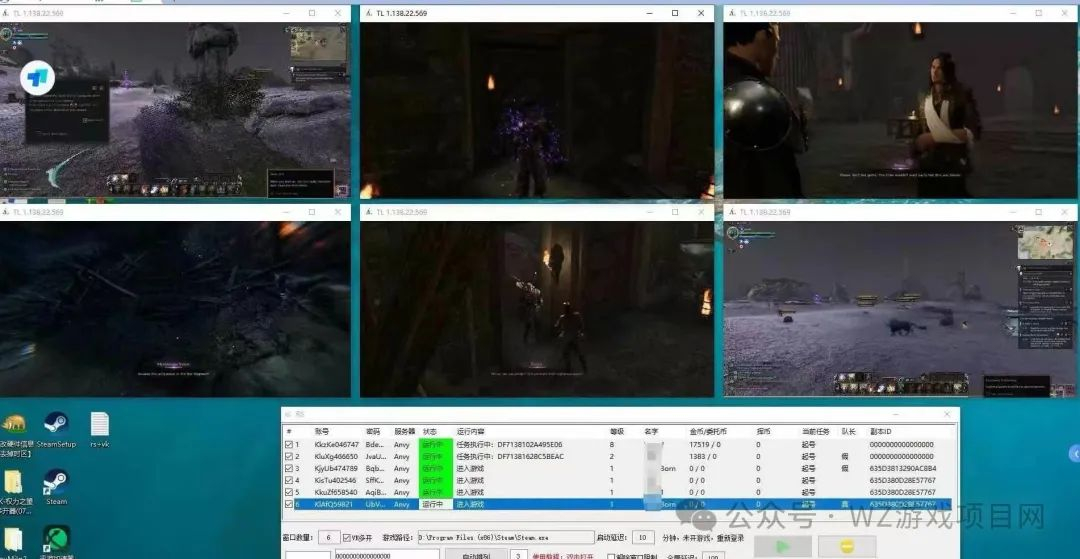Click the blue floating logo in first game window
Image resolution: width=1080 pixels, height=559 pixels.
coord(40,75)
